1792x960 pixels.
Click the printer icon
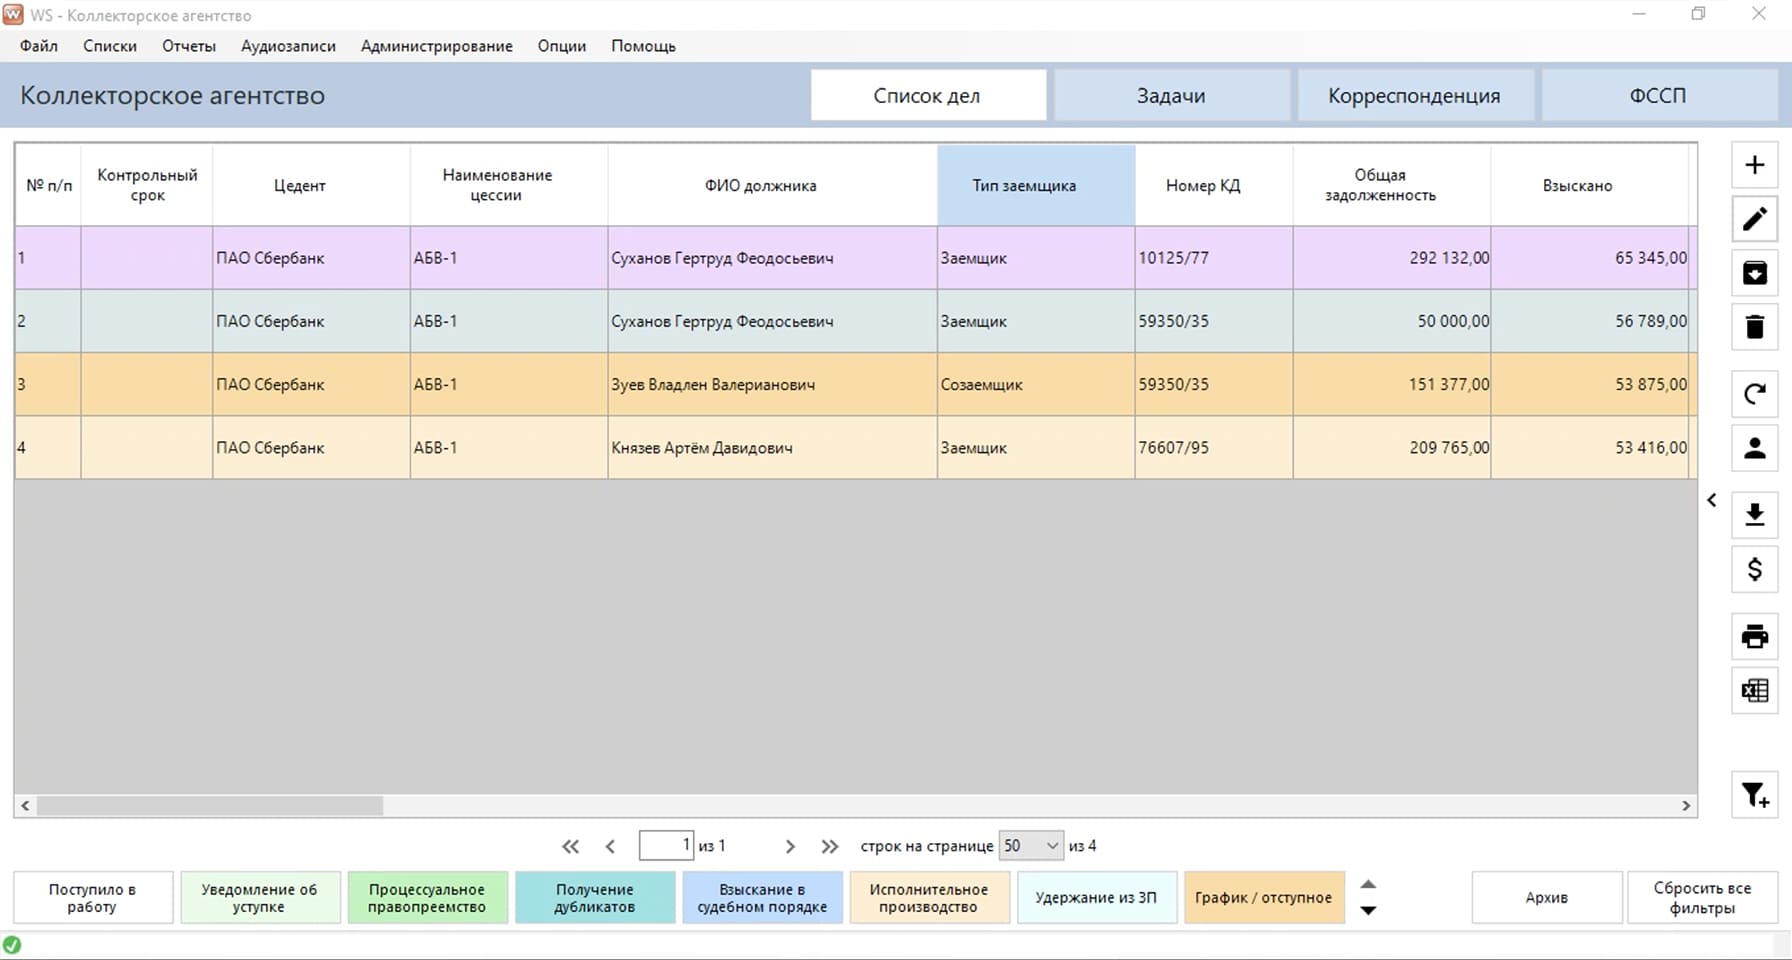pos(1754,636)
